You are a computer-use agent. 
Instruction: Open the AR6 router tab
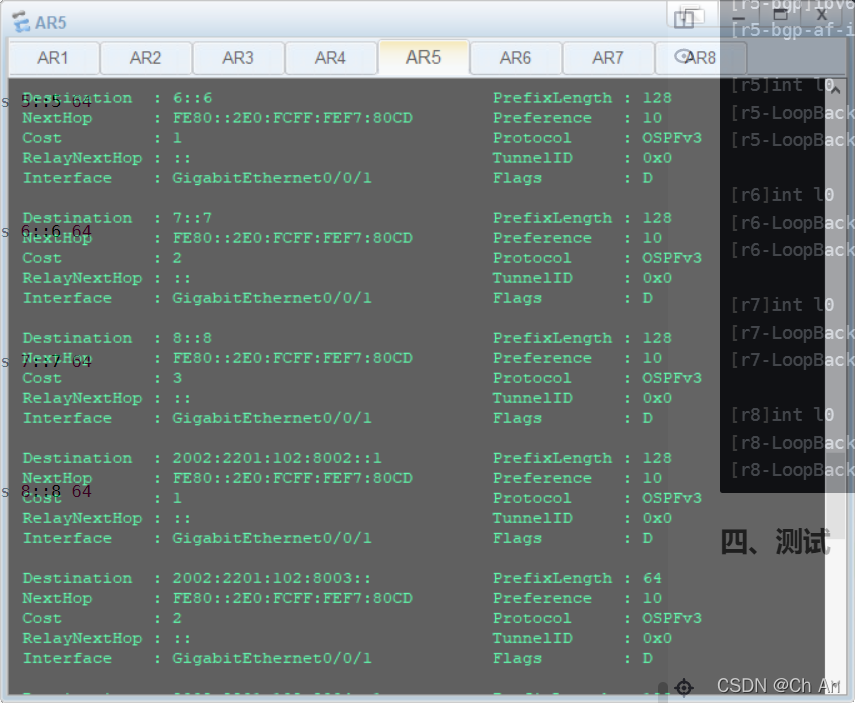515,58
